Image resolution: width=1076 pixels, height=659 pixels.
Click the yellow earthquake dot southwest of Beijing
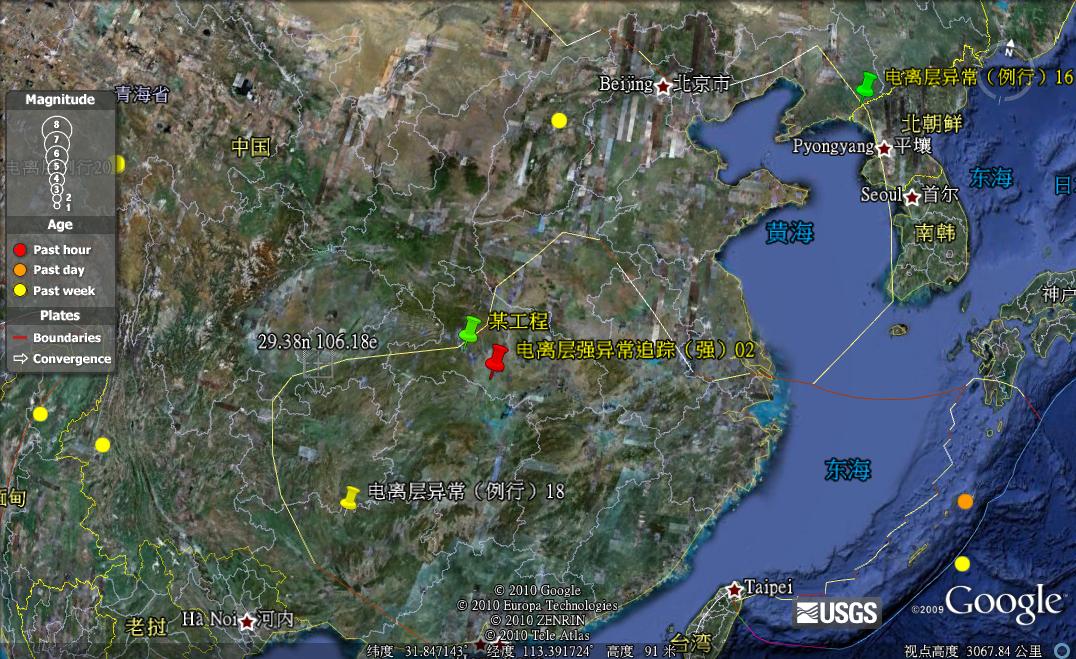pos(559,121)
